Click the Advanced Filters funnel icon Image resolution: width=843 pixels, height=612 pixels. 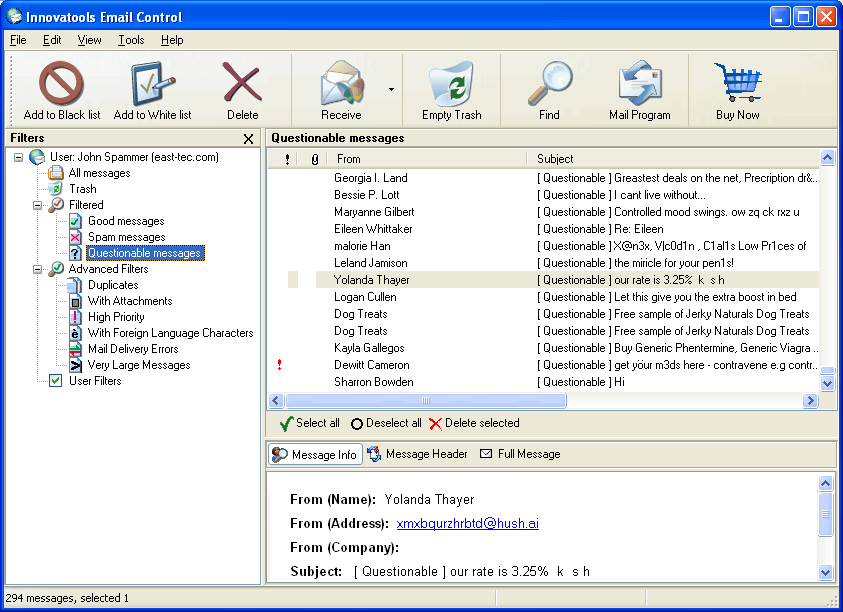pos(56,268)
